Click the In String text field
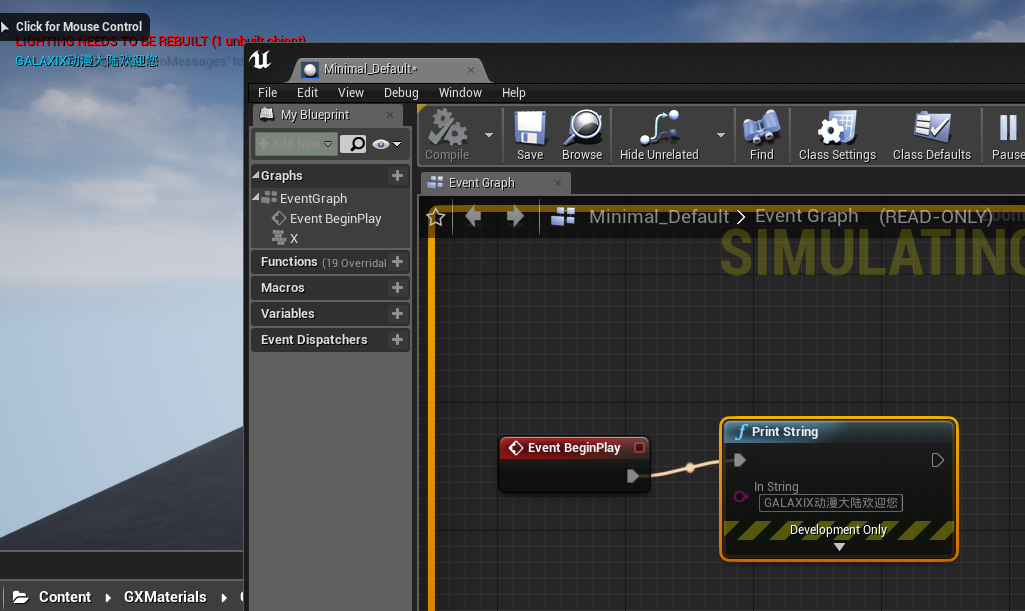This screenshot has height=611, width=1025. [x=830, y=503]
